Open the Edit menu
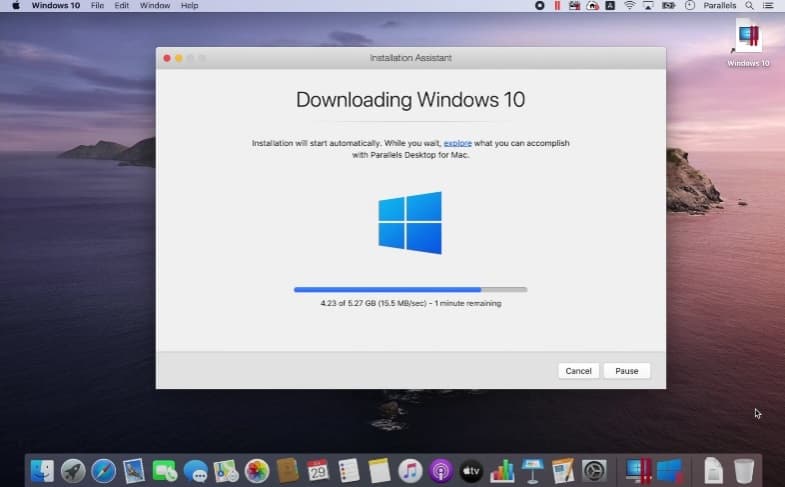The width and height of the screenshot is (785, 487). coord(122,6)
